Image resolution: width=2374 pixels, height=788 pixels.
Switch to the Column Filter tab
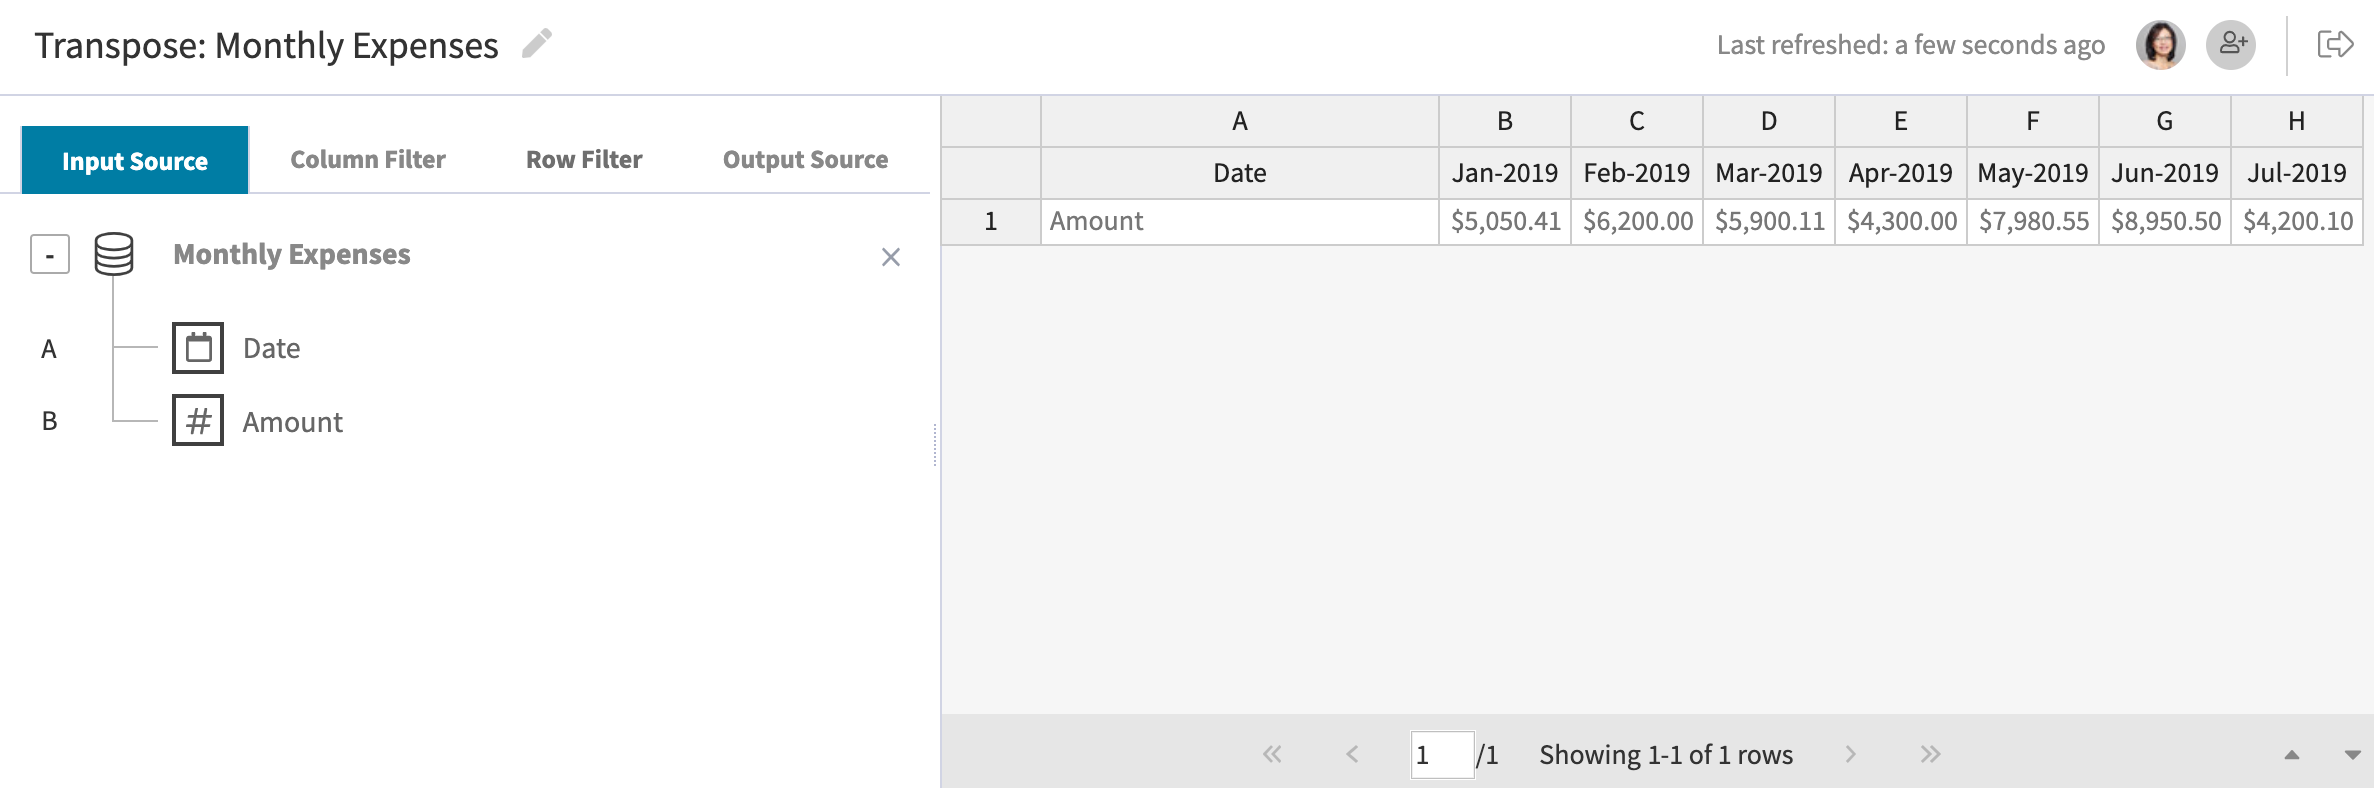367,158
